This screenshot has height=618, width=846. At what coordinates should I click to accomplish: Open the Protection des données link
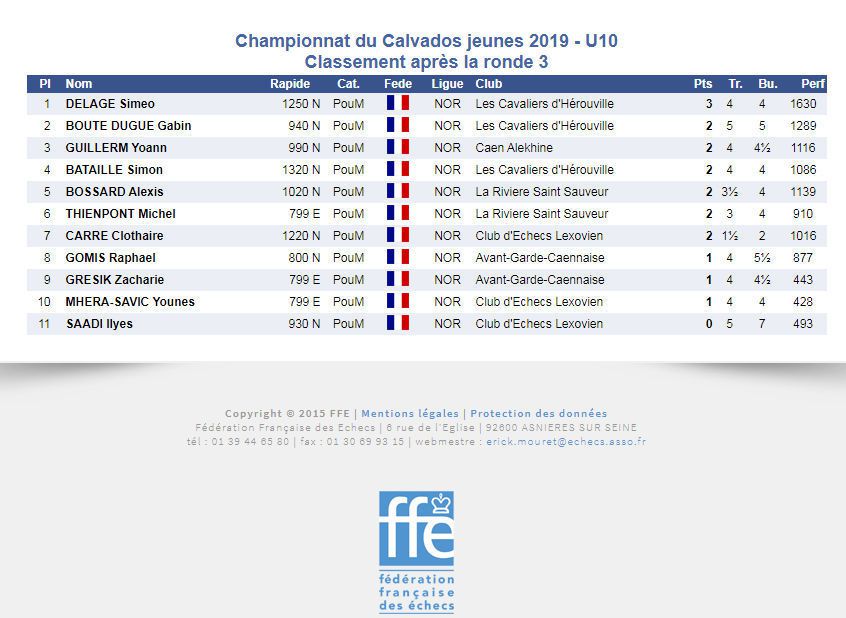pyautogui.click(x=538, y=413)
